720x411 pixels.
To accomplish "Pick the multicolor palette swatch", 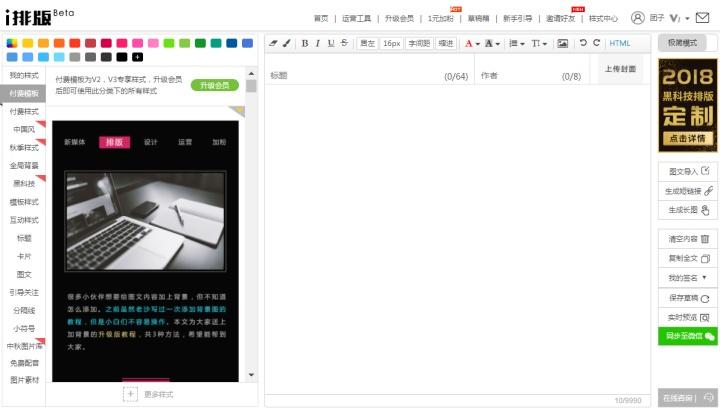I will 12,43.
